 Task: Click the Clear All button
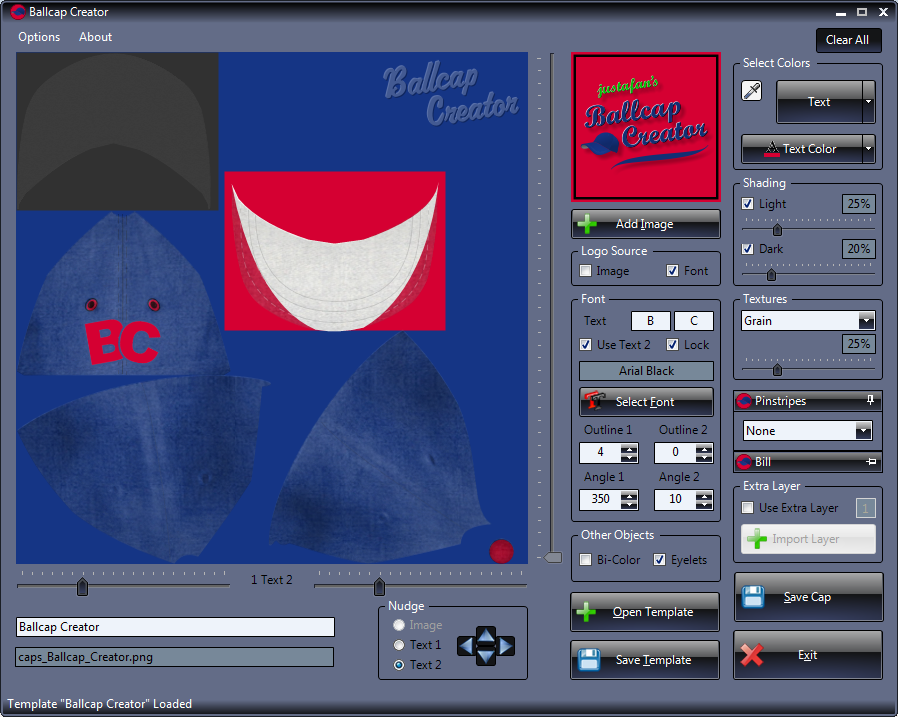847,40
